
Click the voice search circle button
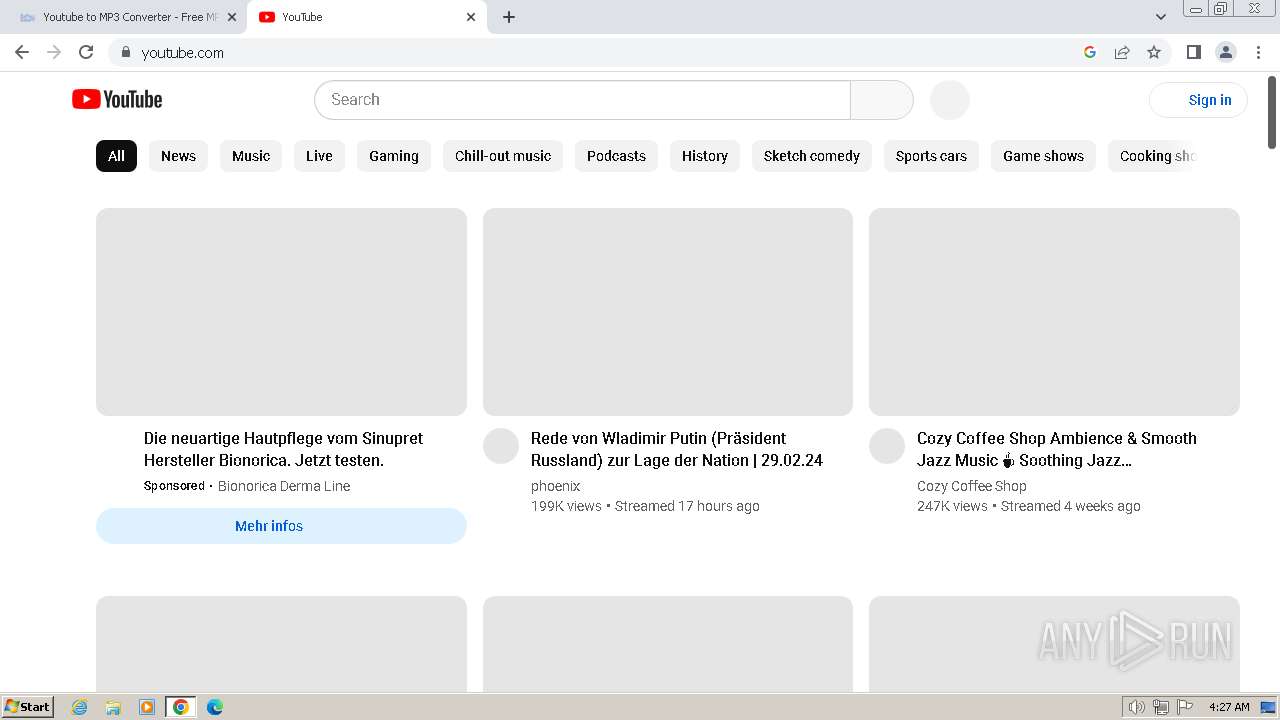950,100
